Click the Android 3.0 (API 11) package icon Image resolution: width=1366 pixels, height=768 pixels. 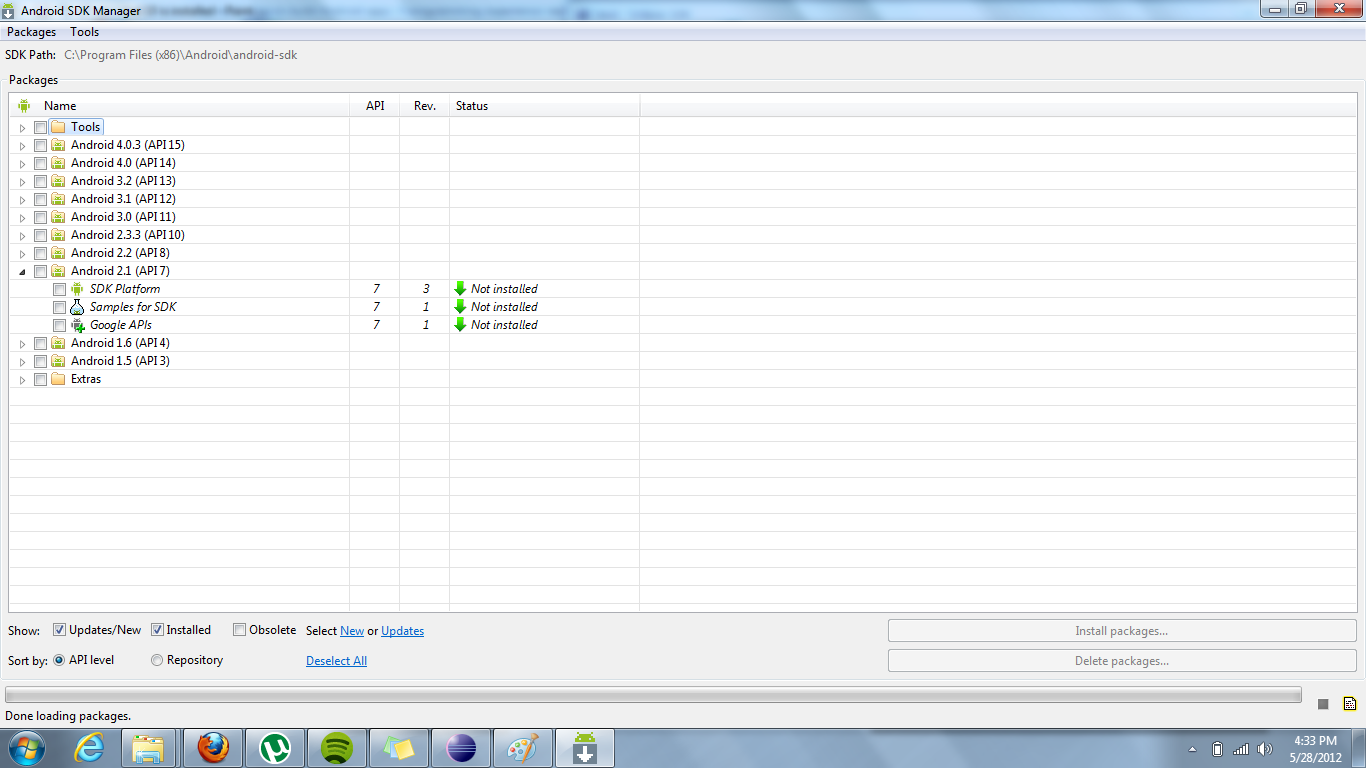58,217
